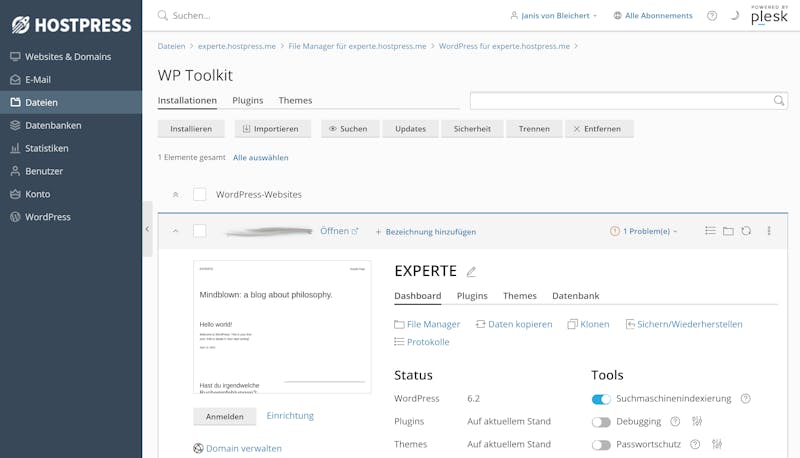This screenshot has height=458, width=800.
Task: Open the folder icon in site row
Action: [x=728, y=231]
